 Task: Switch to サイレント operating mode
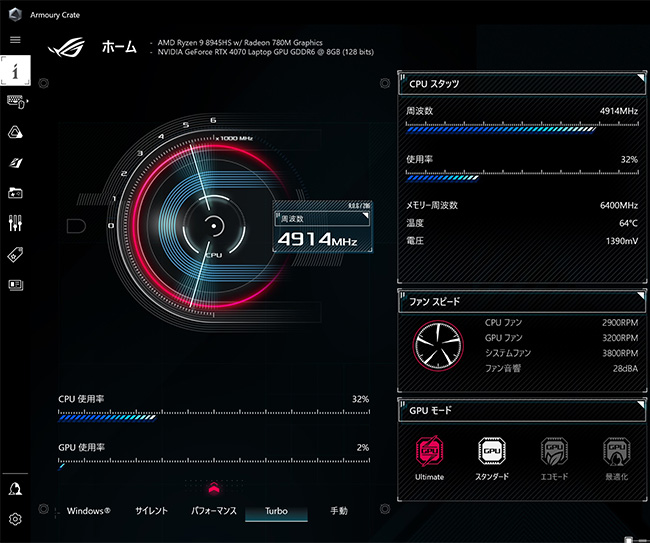151,511
